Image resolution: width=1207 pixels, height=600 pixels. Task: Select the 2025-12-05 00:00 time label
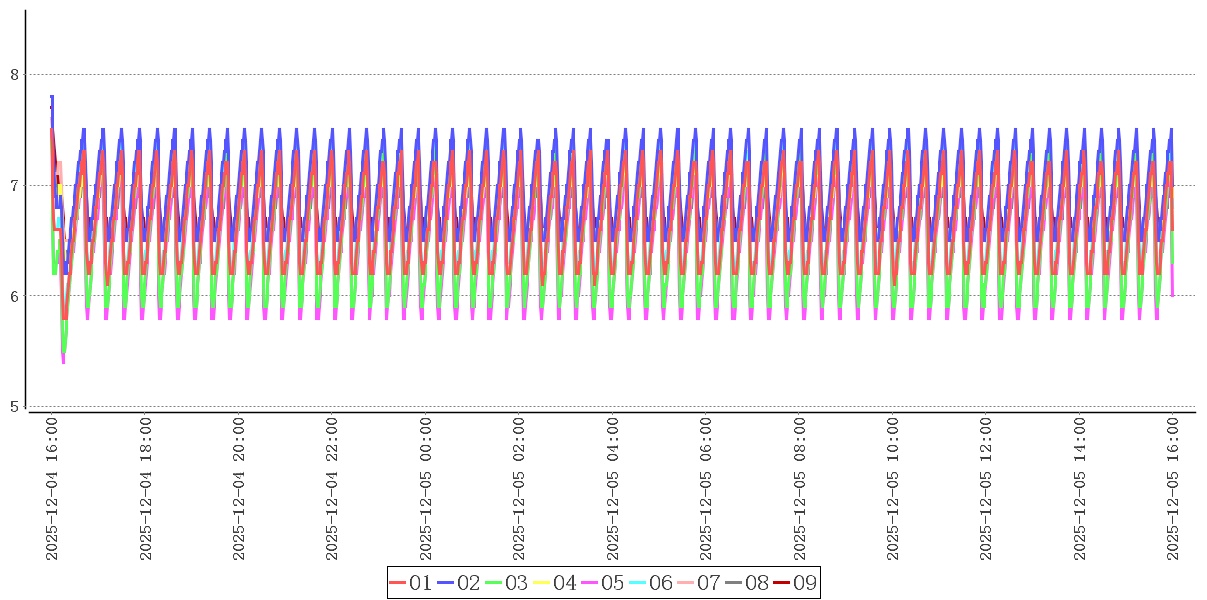pos(426,489)
